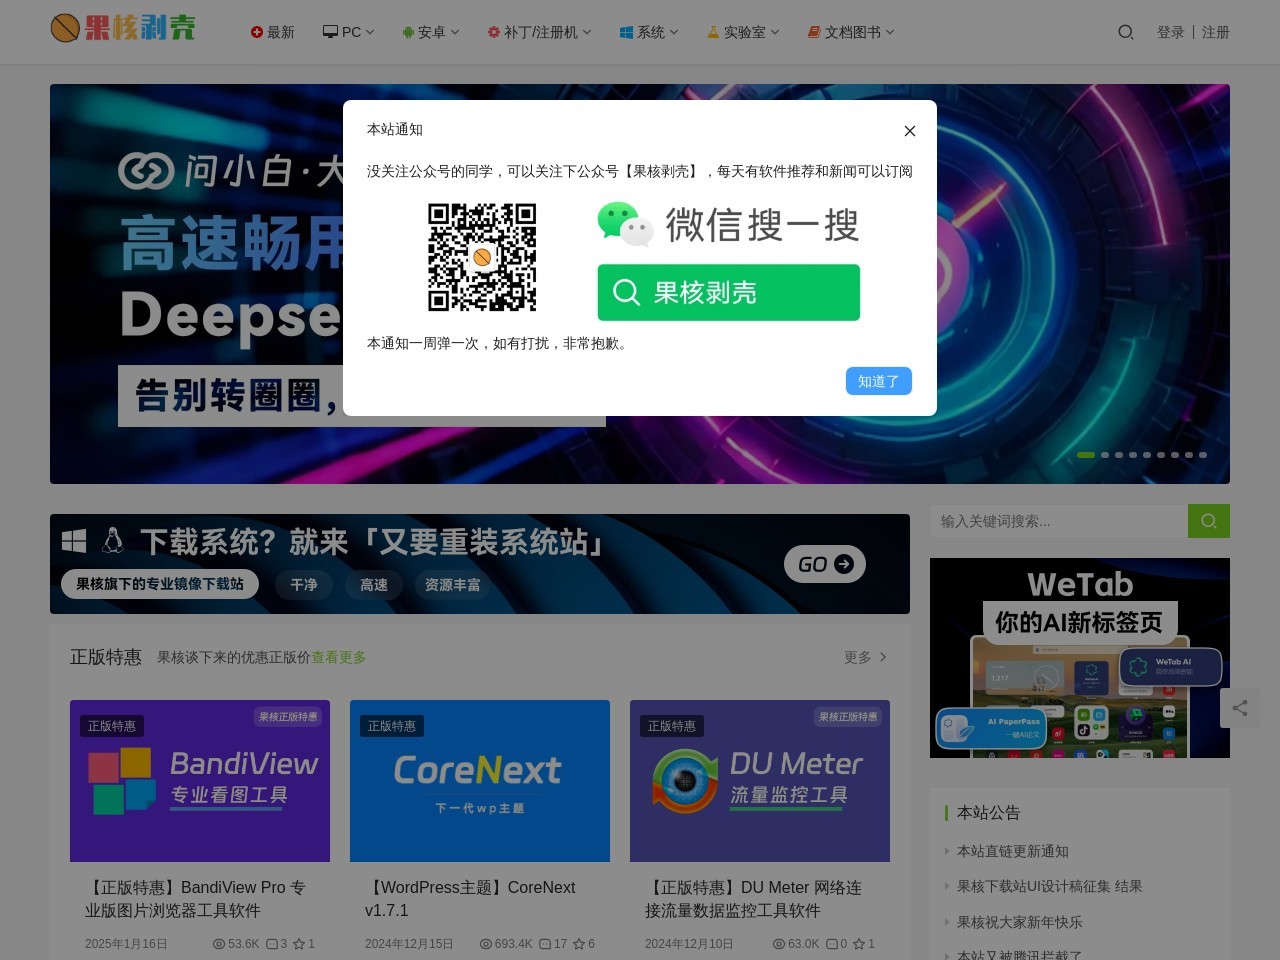The image size is (1280, 960).
Task: Click the floating share icon
Action: point(1240,708)
